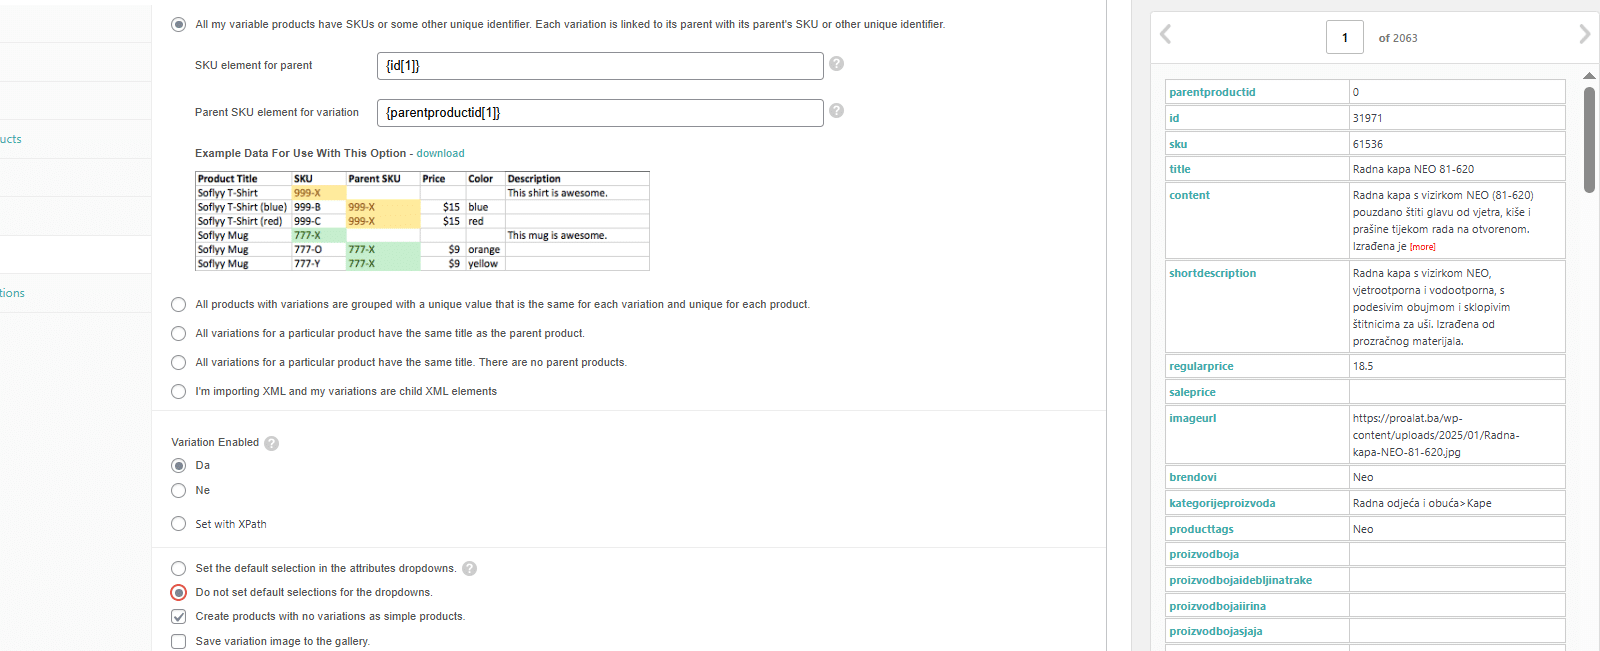Expand content text with [more] link

[x=1423, y=247]
